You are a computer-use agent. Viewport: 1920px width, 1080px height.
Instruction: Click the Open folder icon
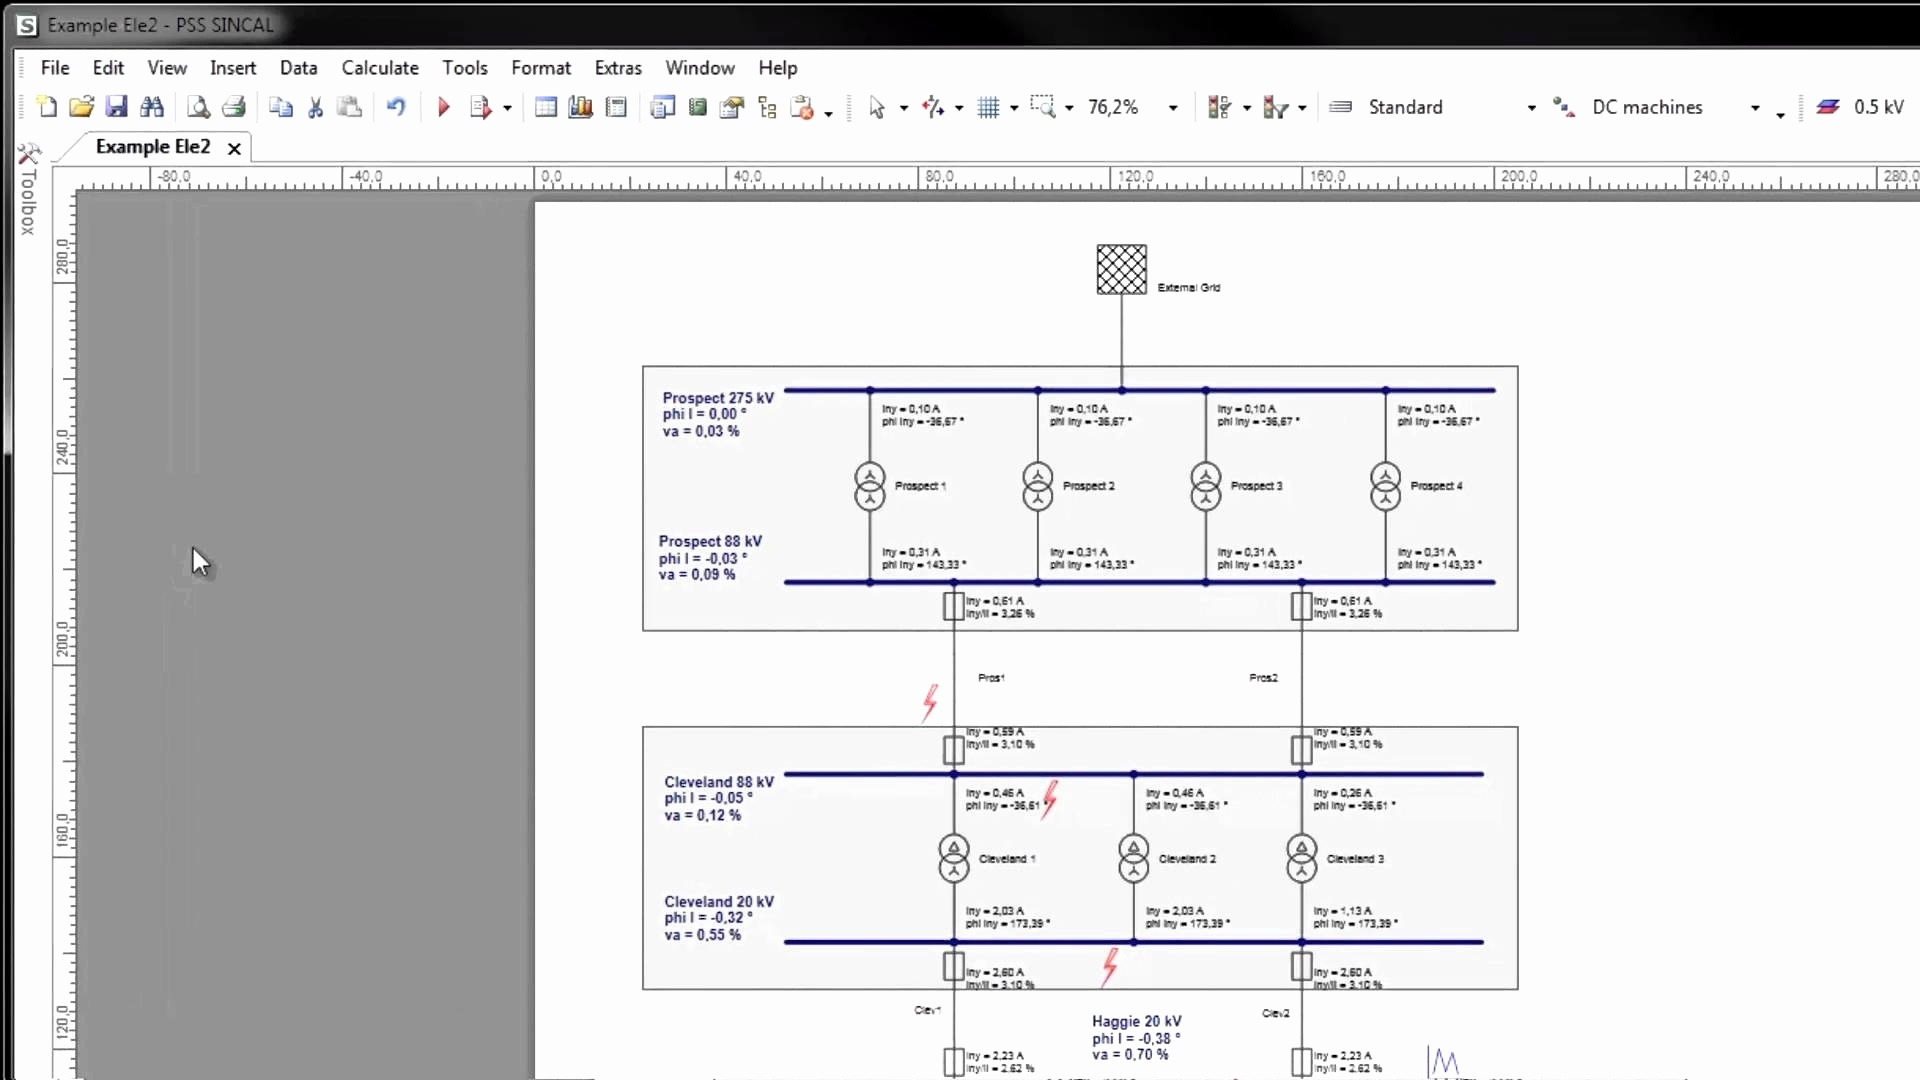82,107
